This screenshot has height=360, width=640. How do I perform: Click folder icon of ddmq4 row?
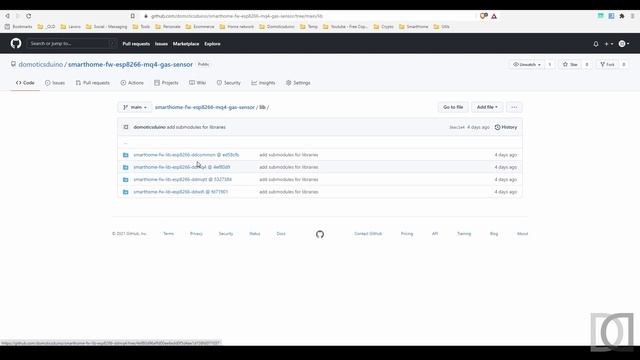pos(126,167)
